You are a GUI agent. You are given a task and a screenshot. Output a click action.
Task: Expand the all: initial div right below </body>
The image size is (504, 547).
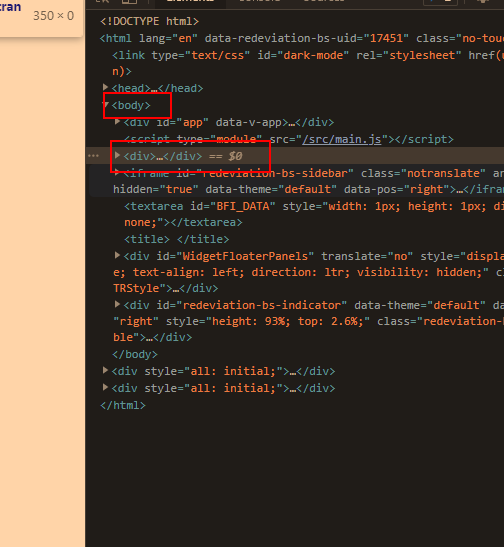point(105,370)
